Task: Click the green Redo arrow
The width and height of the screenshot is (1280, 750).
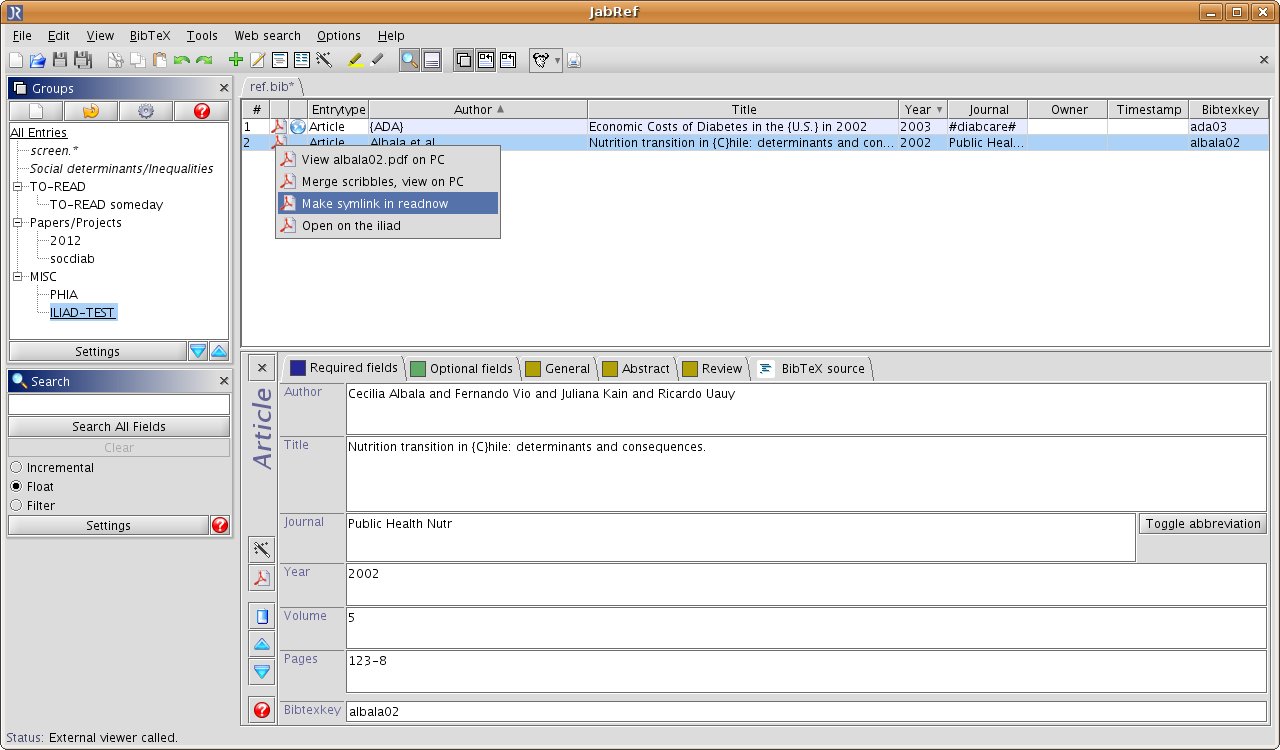Action: 204,60
